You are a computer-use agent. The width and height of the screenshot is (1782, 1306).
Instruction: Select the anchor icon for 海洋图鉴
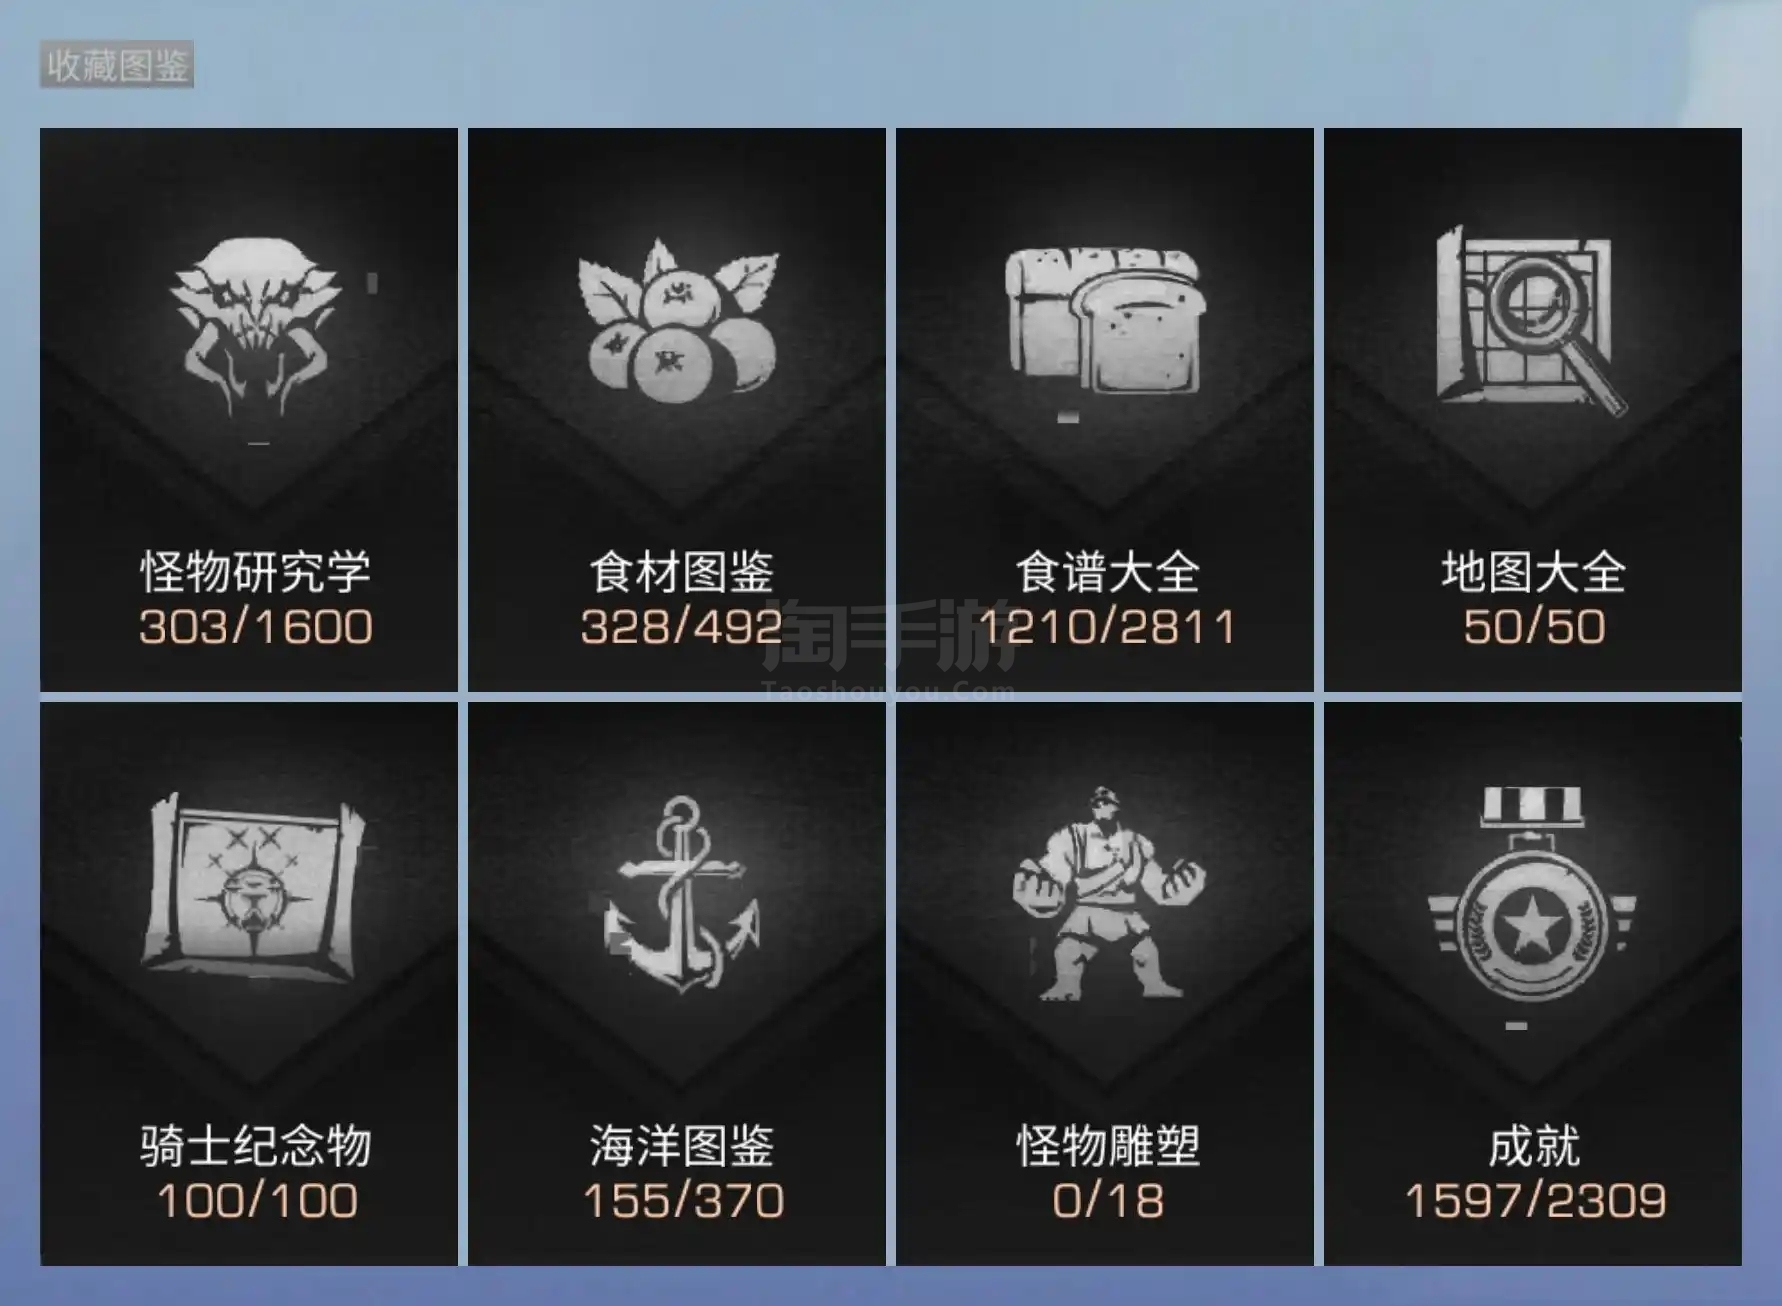coord(682,893)
